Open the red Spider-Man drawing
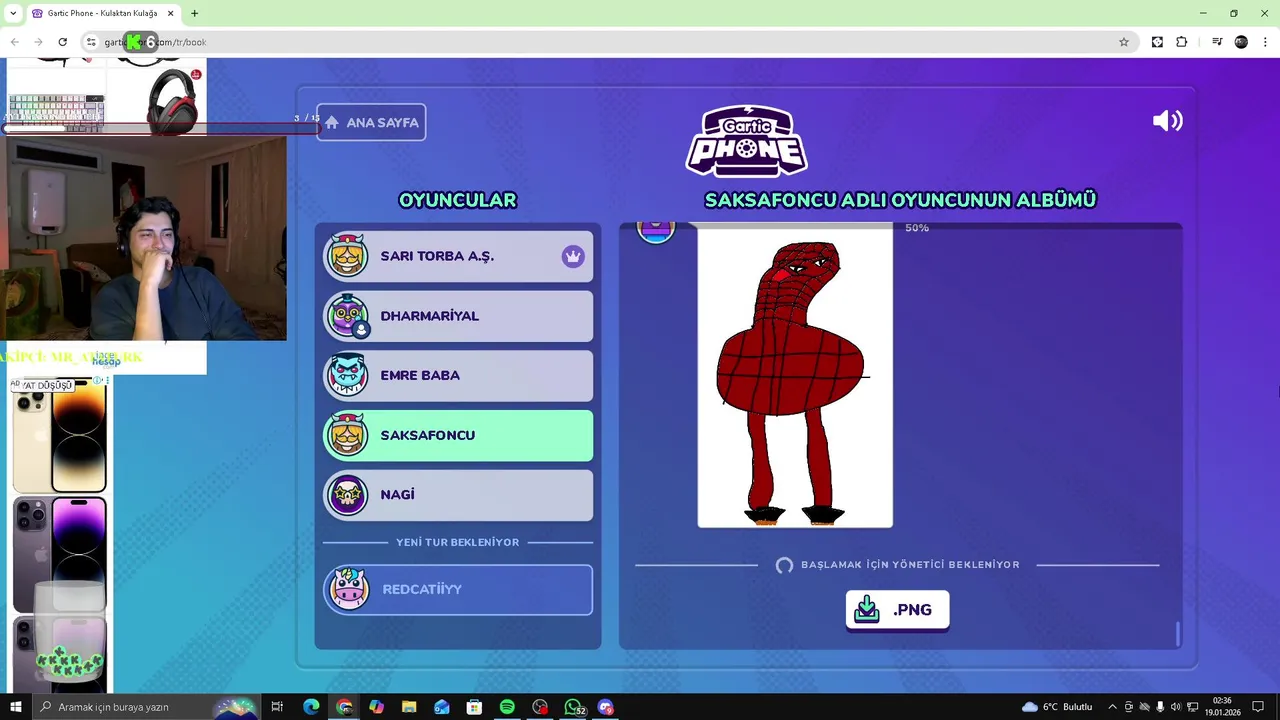This screenshot has height=720, width=1280. tap(795, 377)
